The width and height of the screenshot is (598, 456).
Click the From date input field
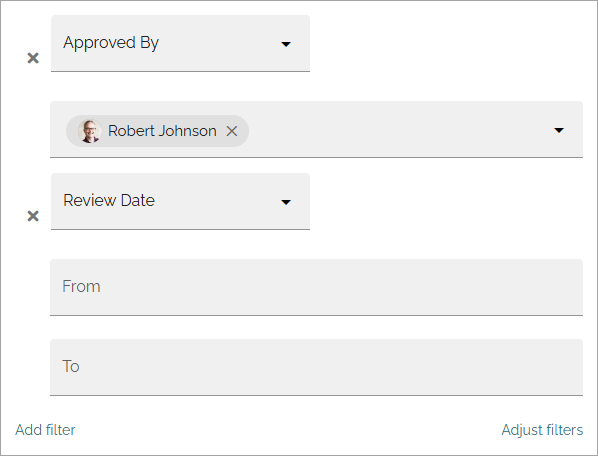coord(317,287)
